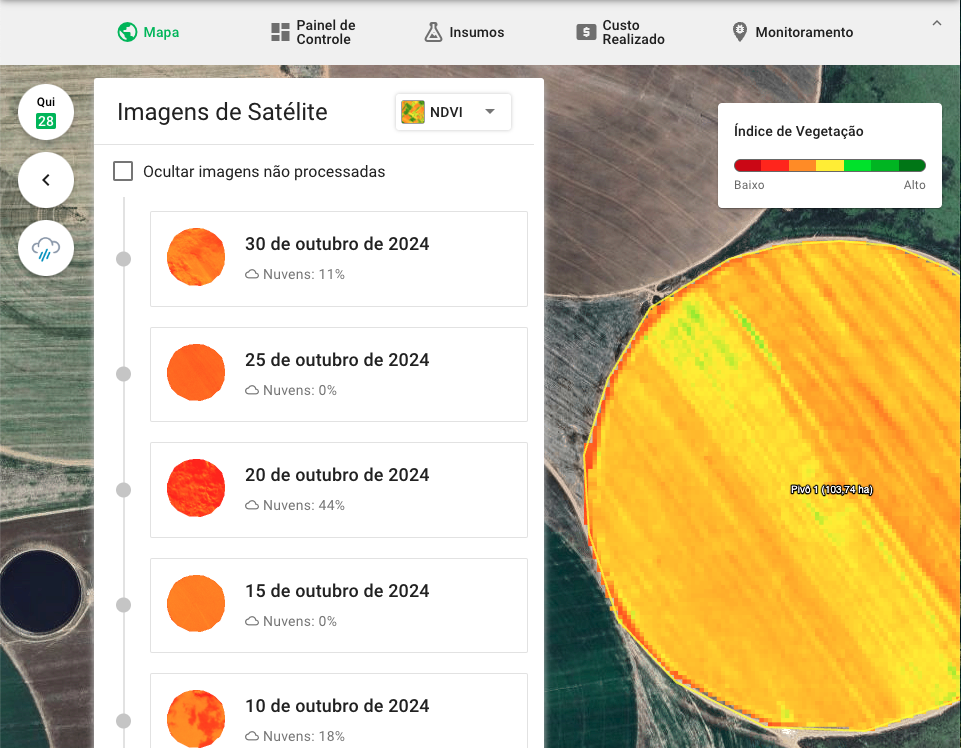Image resolution: width=961 pixels, height=748 pixels.
Task: Select the 30 de outubro de 2024 image
Action: click(338, 258)
